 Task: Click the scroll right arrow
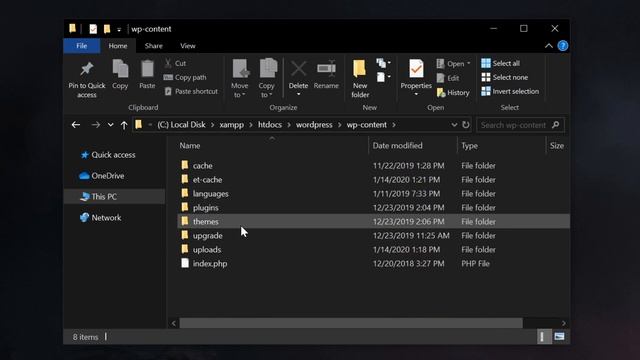tap(564, 323)
